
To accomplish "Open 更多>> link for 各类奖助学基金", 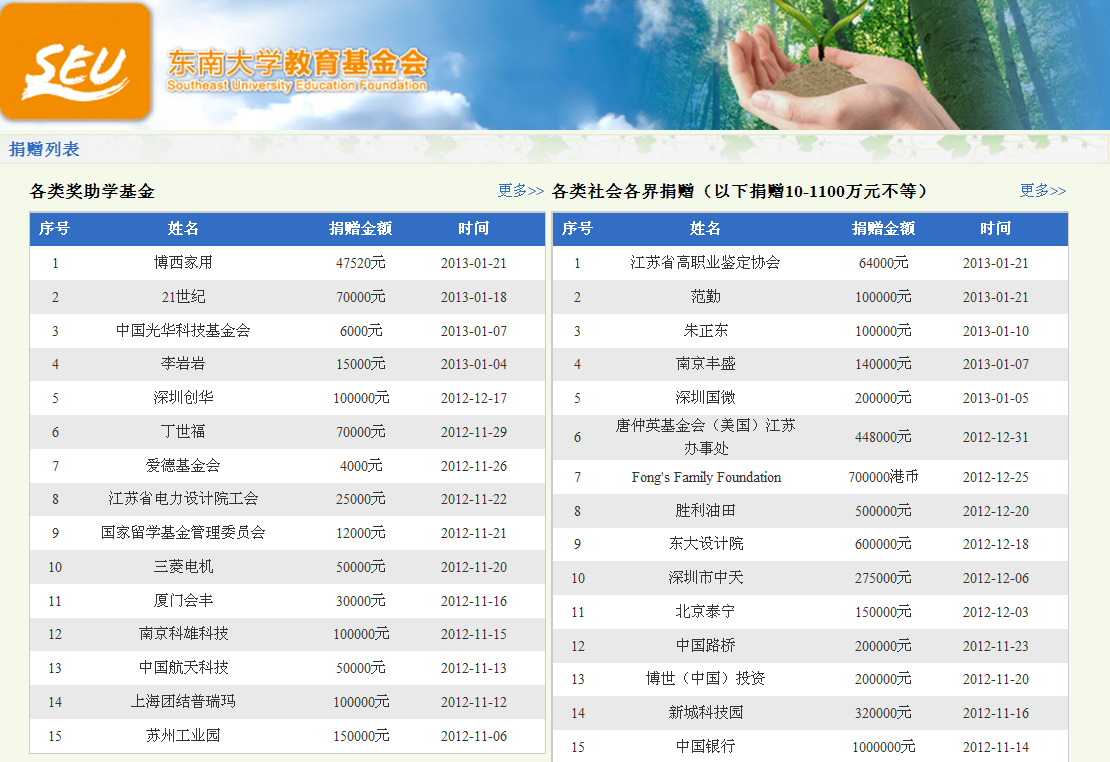I will [x=520, y=190].
